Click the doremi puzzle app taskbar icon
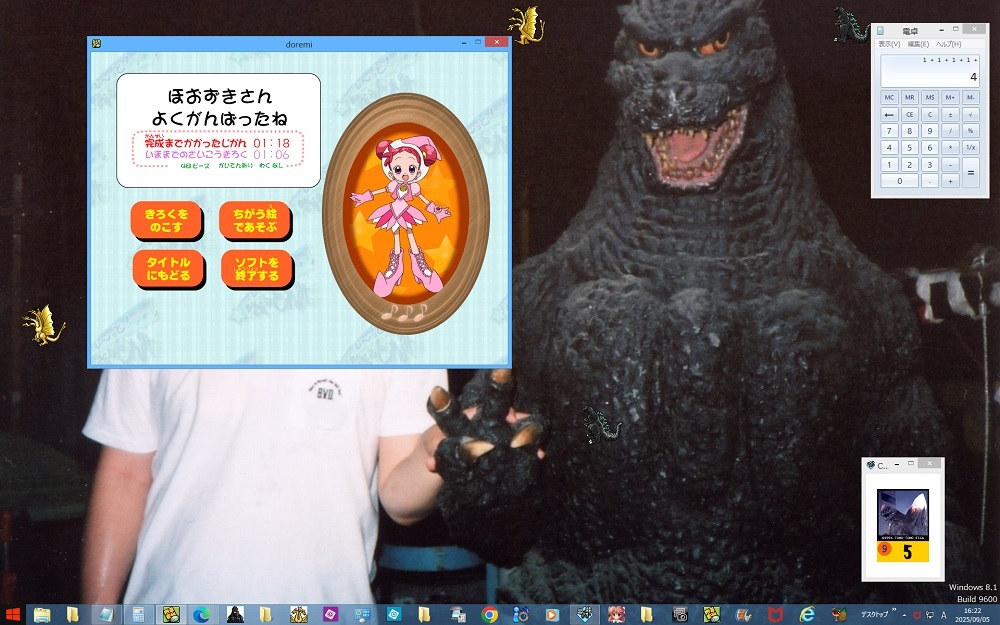The height and width of the screenshot is (625, 1000). 170,615
